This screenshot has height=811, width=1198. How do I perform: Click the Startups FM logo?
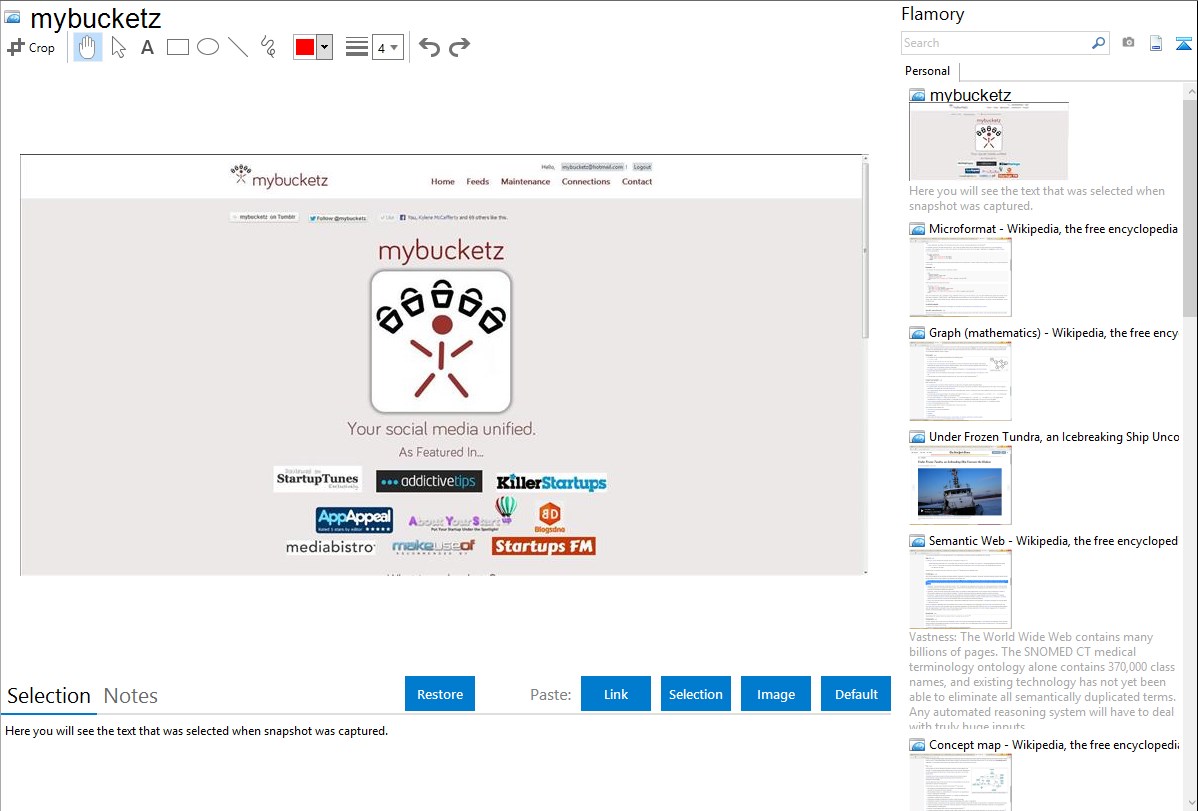(x=543, y=547)
